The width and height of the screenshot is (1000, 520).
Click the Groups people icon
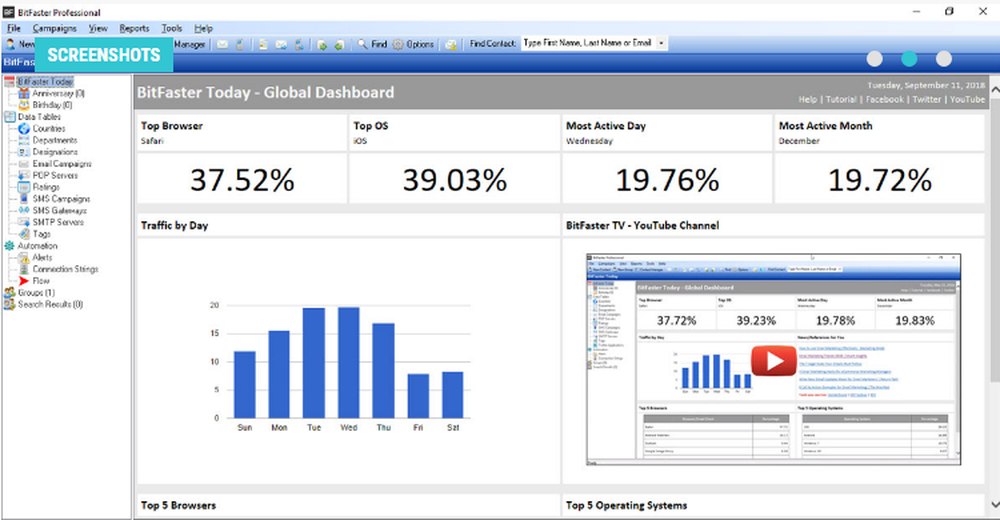pos(10,292)
